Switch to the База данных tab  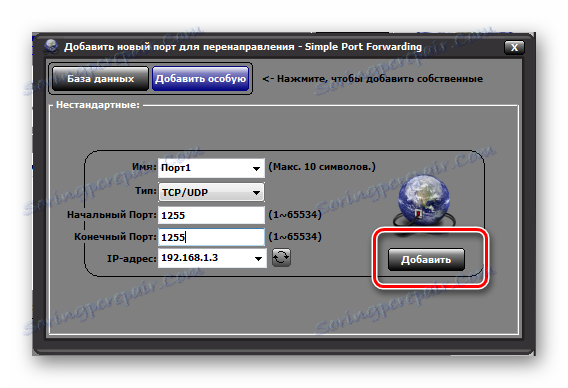(100, 79)
